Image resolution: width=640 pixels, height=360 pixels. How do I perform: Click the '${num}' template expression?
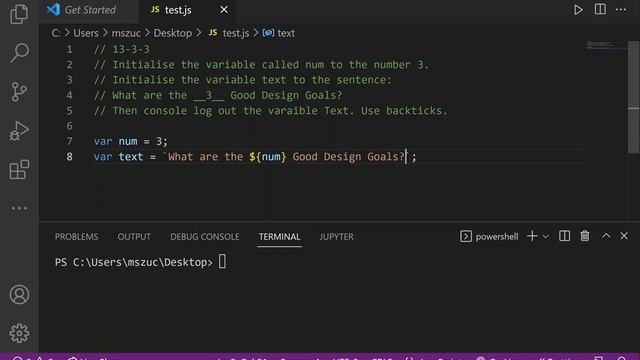(268, 157)
